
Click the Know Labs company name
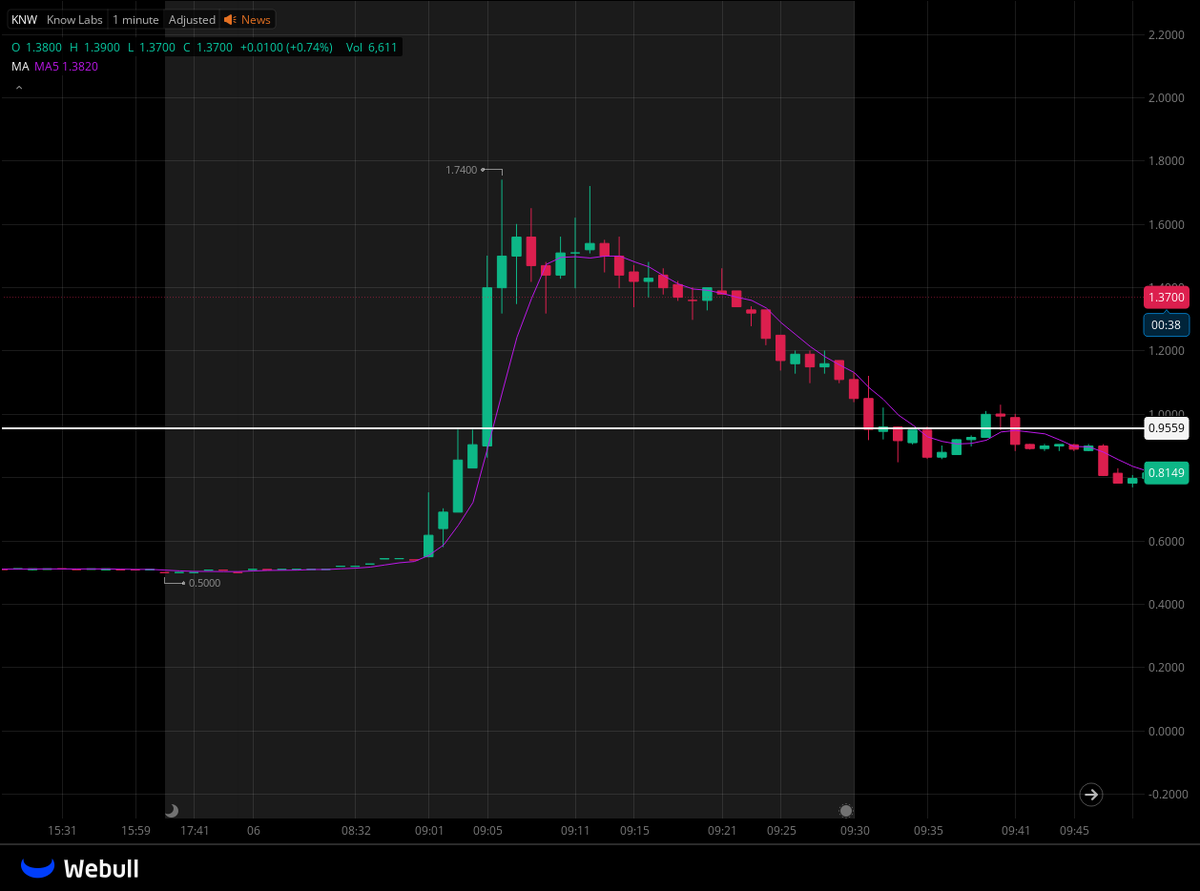(x=75, y=20)
